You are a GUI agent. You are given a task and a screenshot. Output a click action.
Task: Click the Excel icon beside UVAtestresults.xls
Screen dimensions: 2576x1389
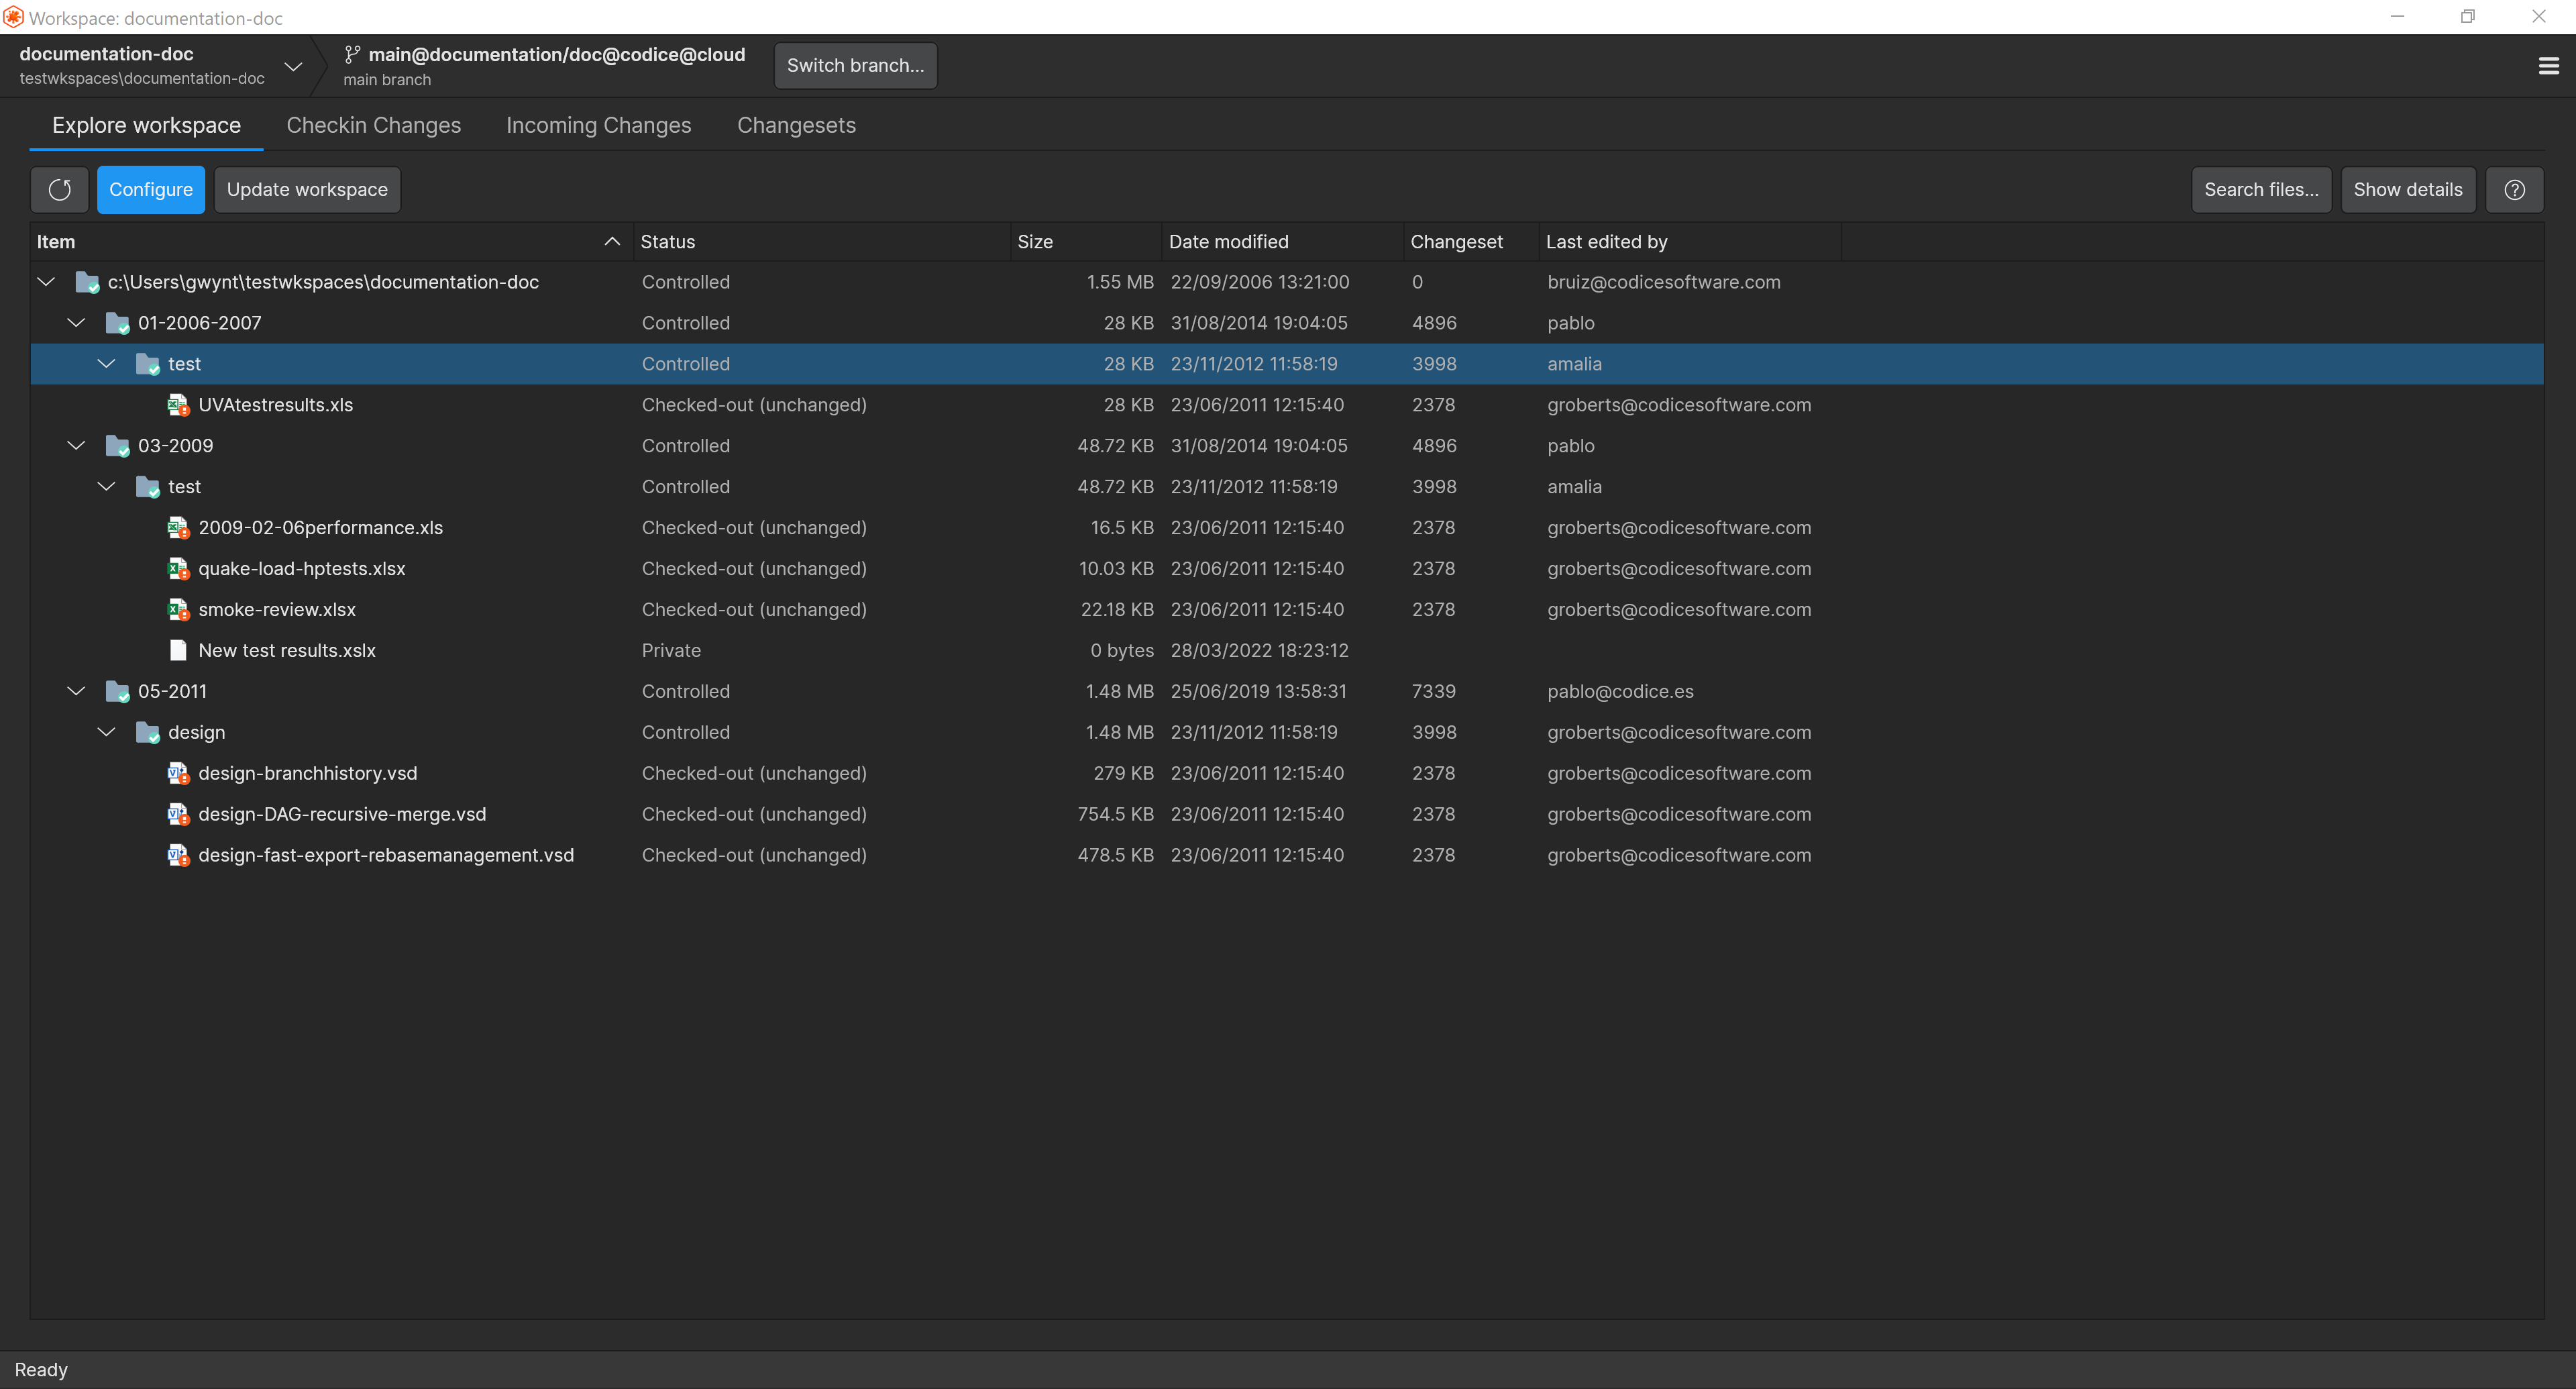pyautogui.click(x=178, y=405)
